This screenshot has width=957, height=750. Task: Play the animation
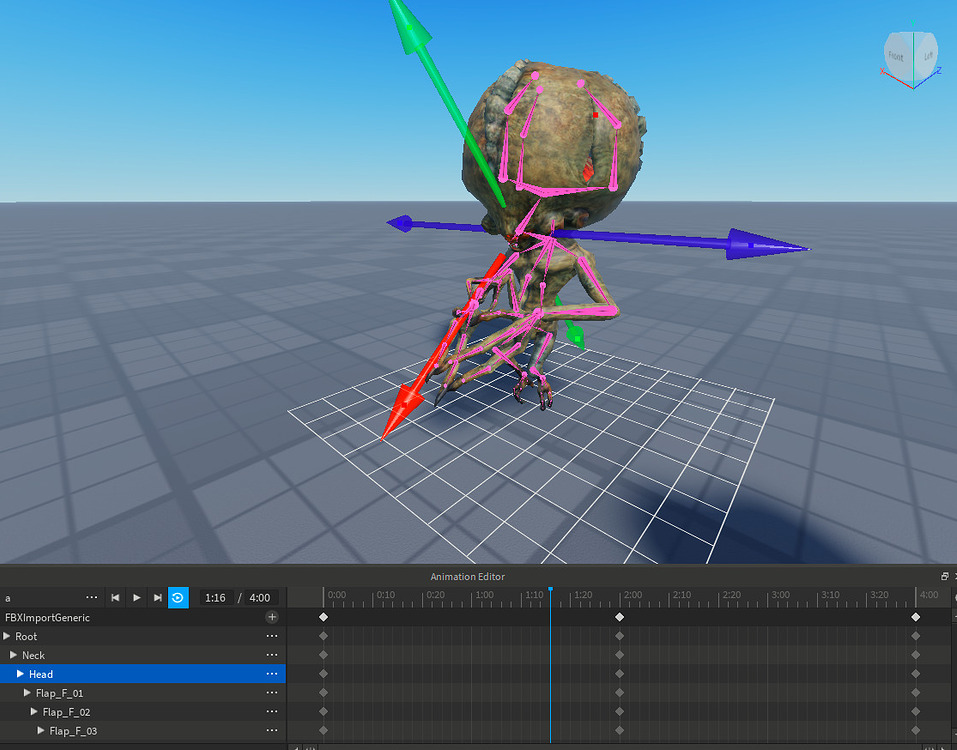pos(137,597)
